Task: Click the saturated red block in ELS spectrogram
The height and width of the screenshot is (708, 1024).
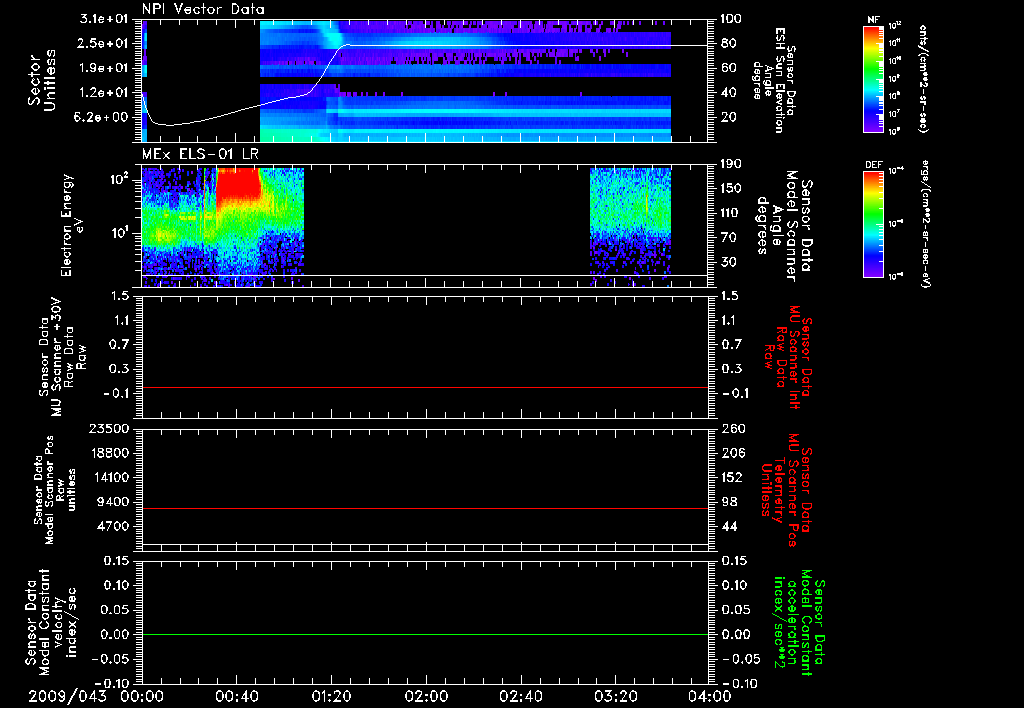Action: (238, 185)
